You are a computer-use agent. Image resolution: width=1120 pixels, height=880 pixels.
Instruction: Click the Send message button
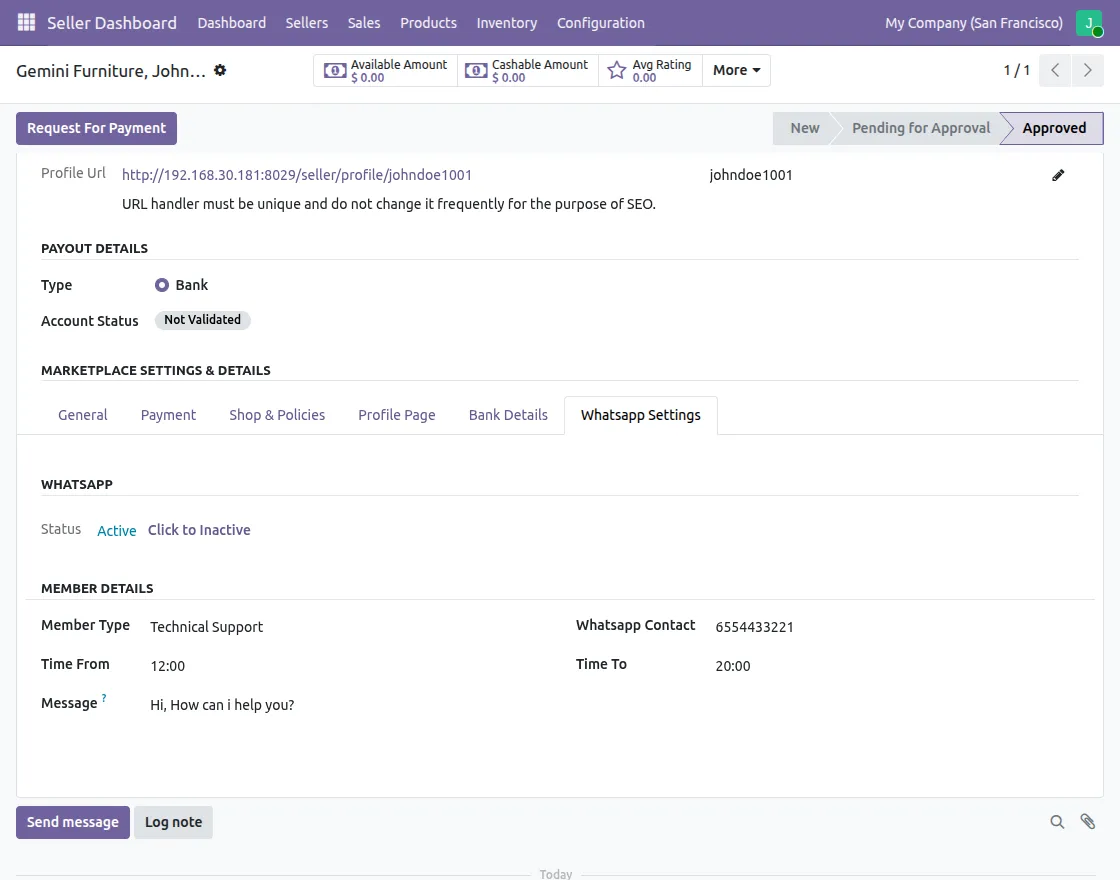[73, 822]
